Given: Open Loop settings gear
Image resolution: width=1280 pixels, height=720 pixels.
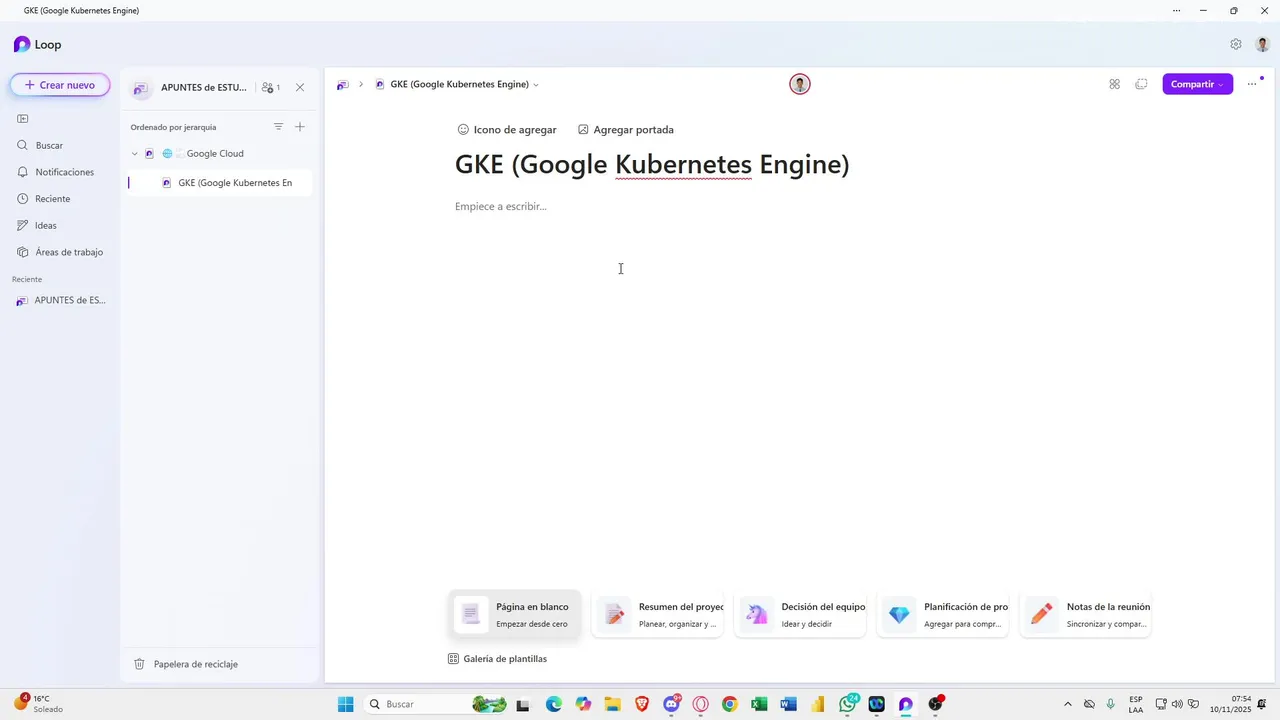Looking at the screenshot, I should pos(1236,45).
